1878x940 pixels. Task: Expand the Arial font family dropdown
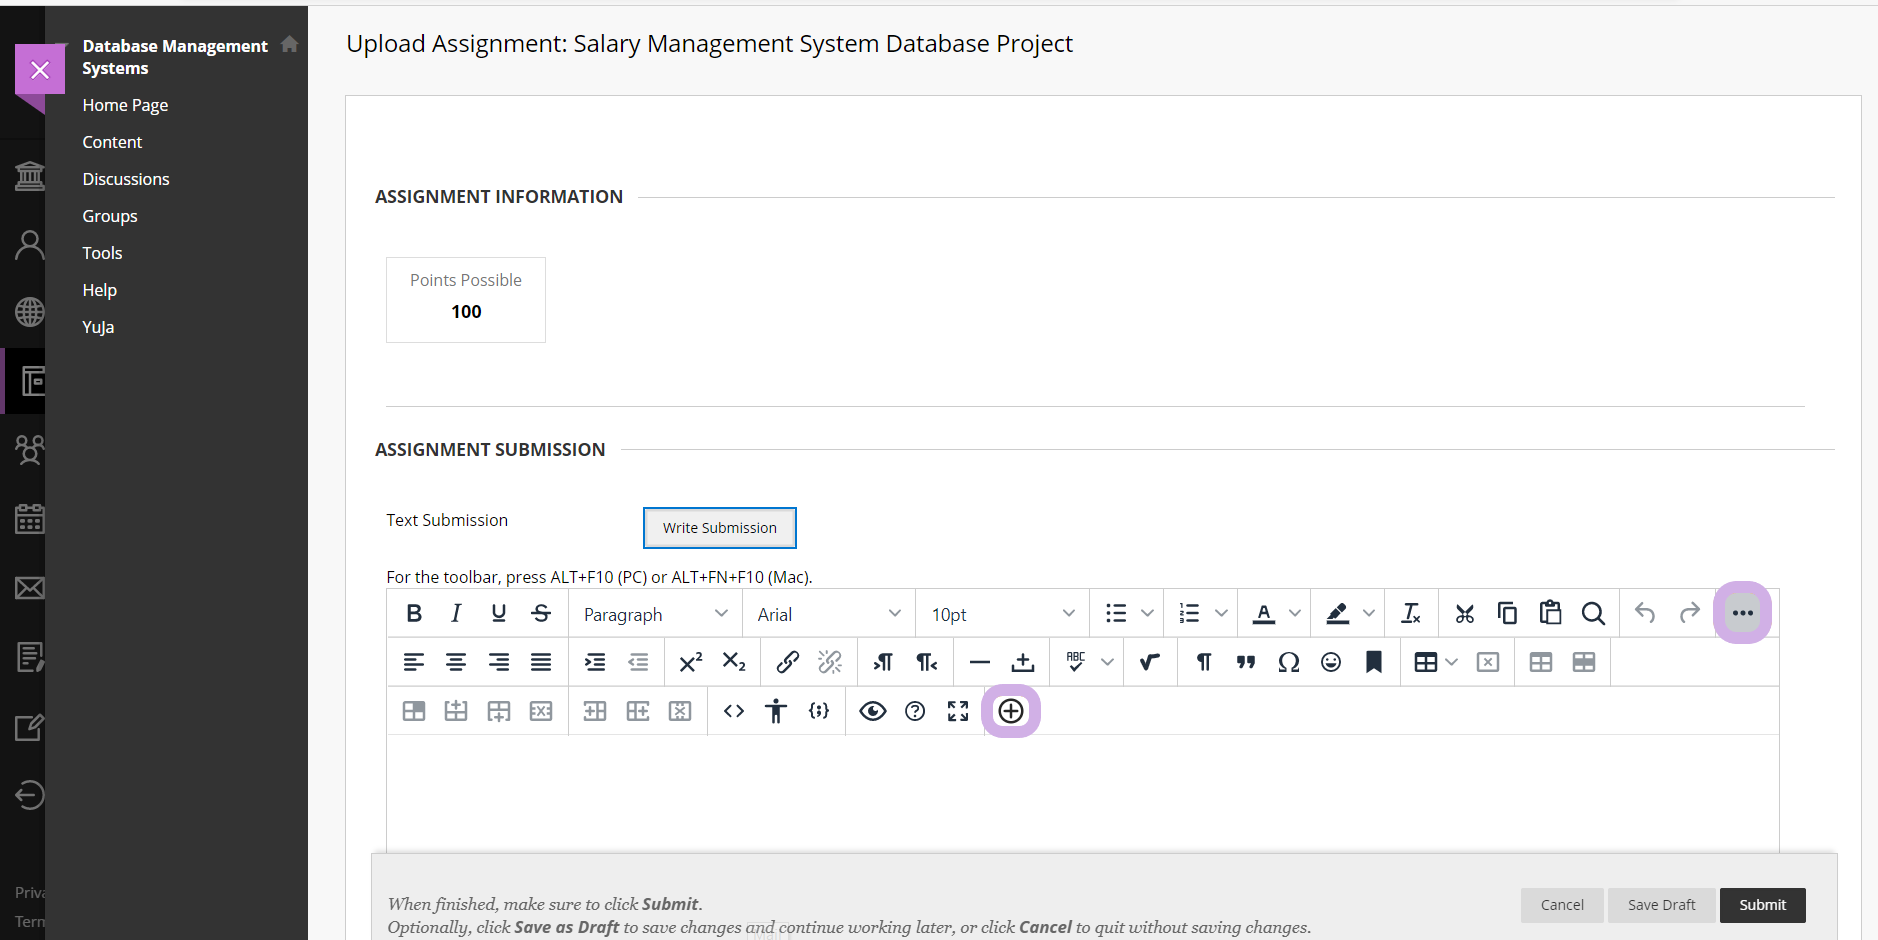(x=828, y=614)
